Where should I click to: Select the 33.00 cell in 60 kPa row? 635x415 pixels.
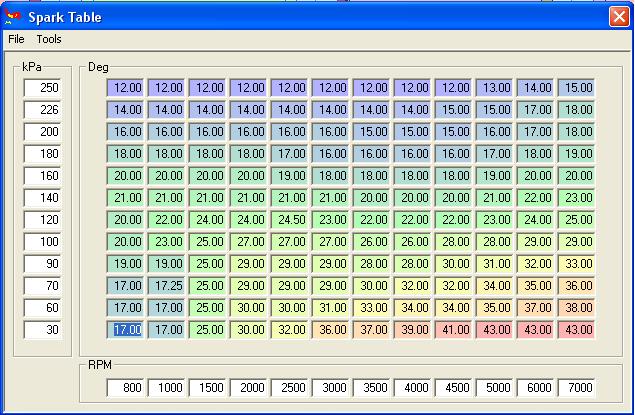click(371, 308)
